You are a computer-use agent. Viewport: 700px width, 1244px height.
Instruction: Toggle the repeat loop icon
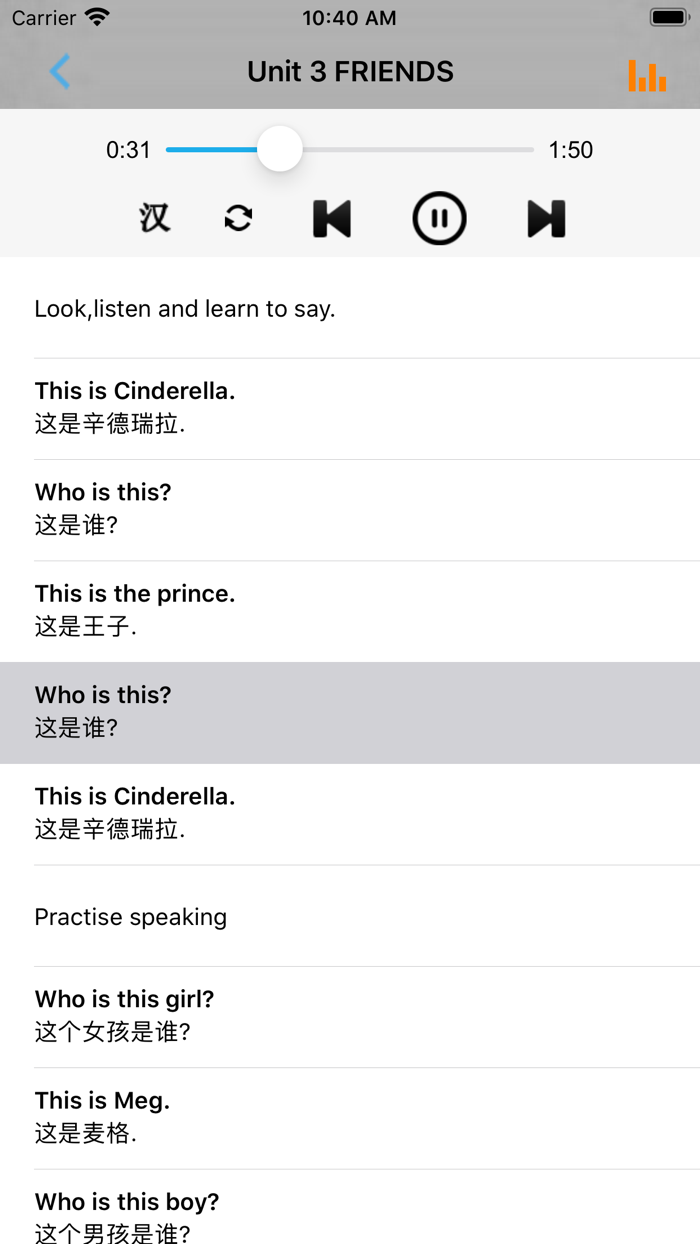tap(238, 218)
